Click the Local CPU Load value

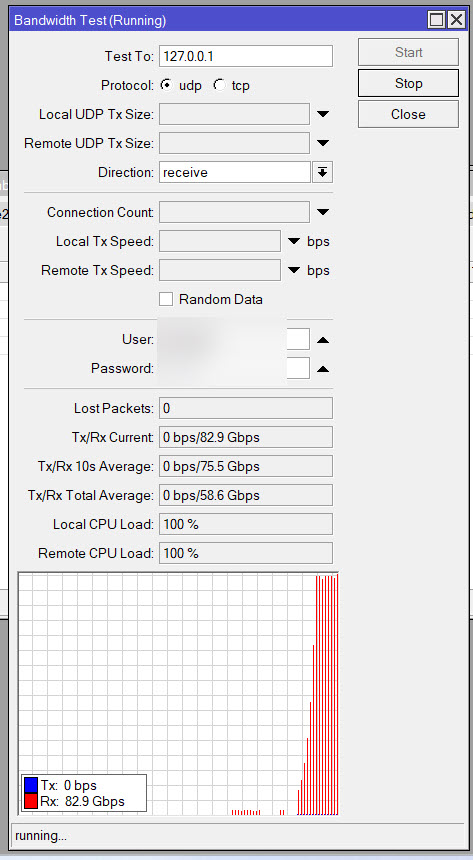[246, 524]
